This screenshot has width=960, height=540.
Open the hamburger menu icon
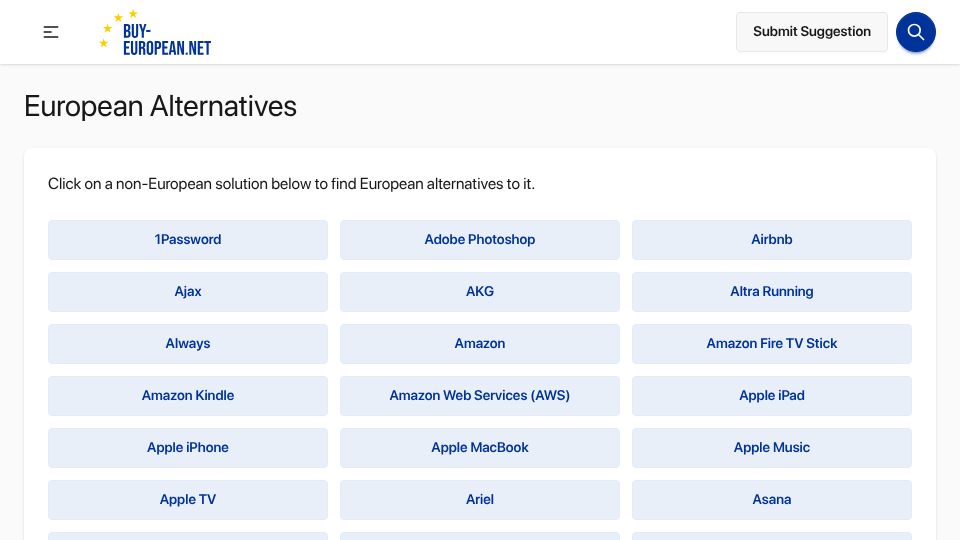click(51, 32)
